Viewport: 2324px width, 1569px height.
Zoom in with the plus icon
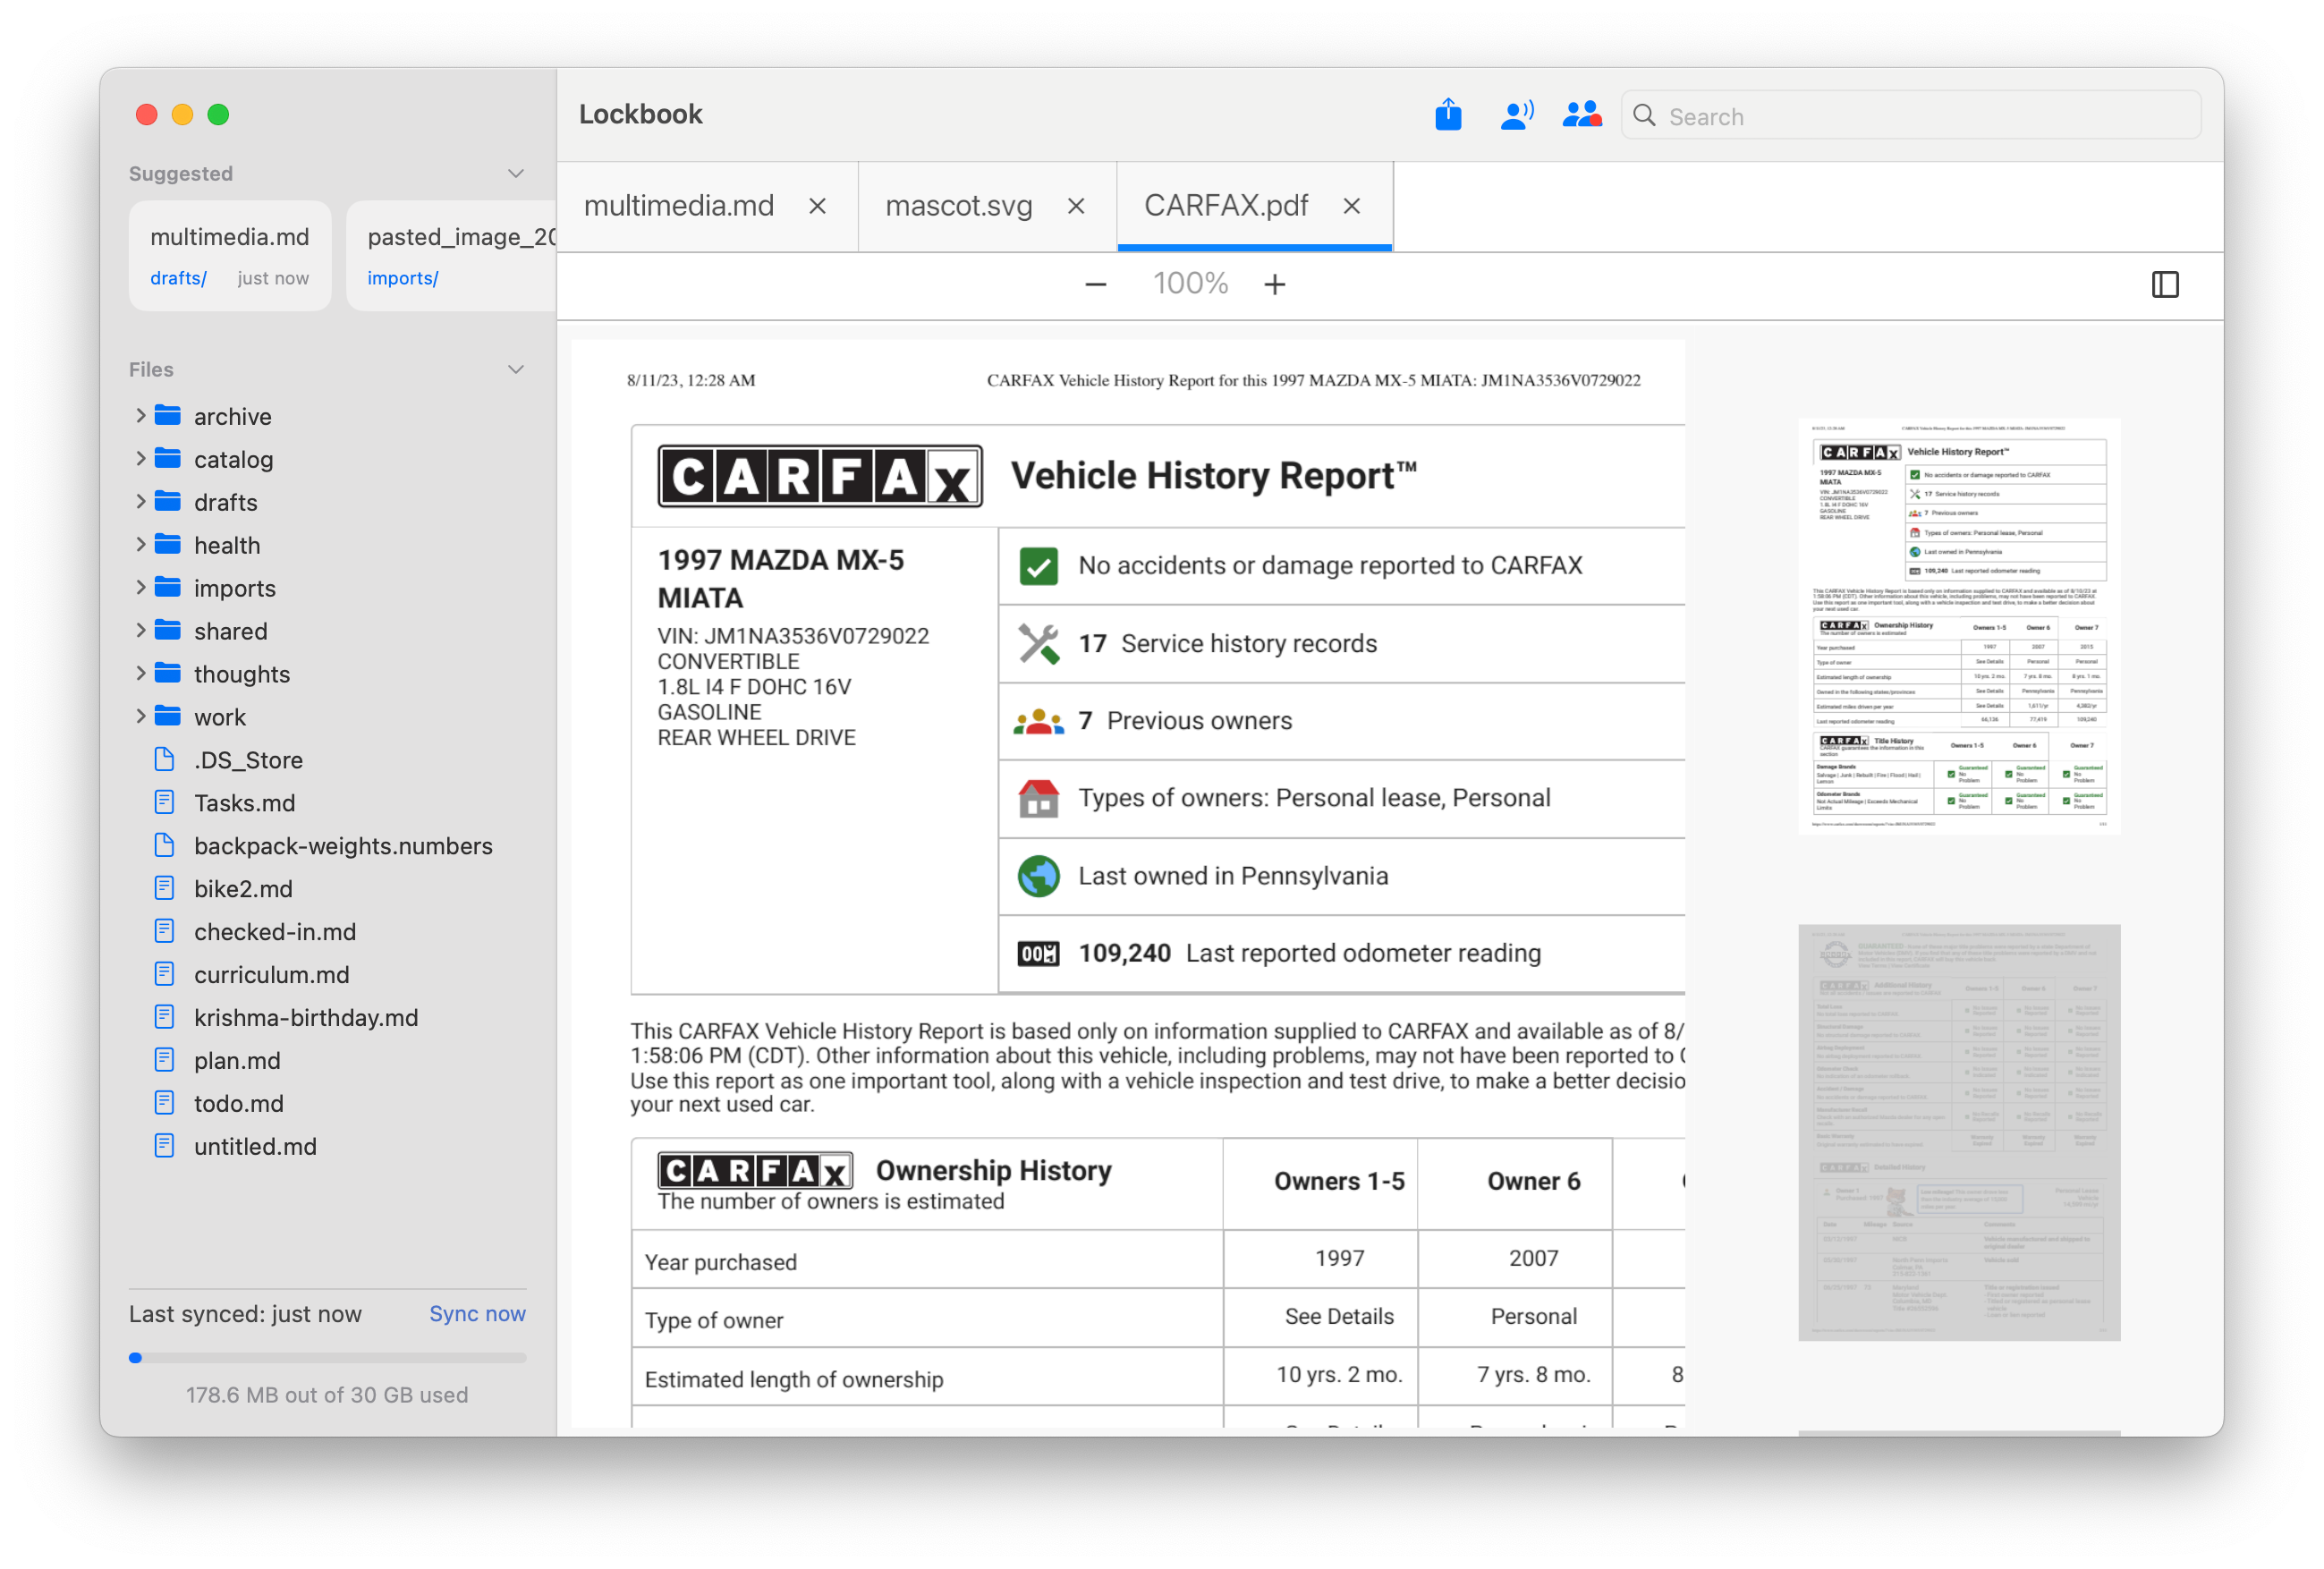click(1275, 284)
